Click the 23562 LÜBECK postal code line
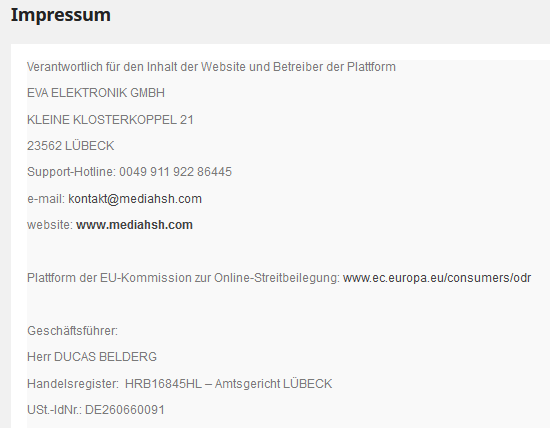550x428 pixels. tap(71, 146)
